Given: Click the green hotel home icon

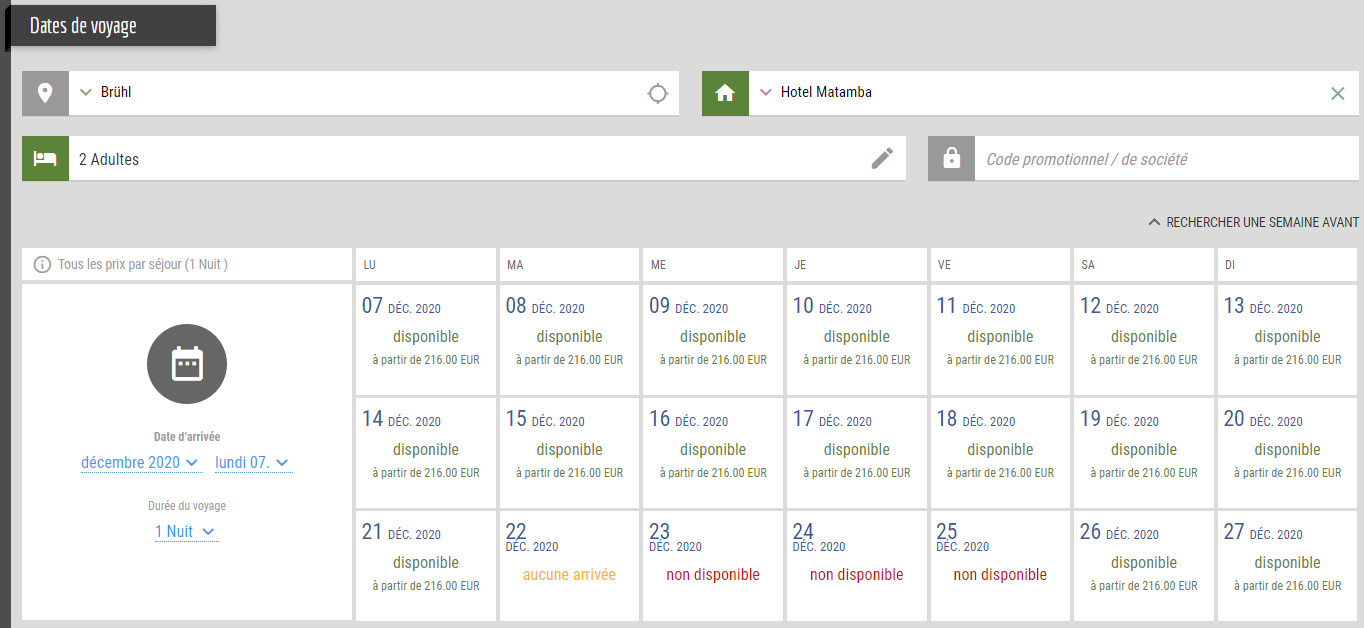Looking at the screenshot, I should (725, 93).
